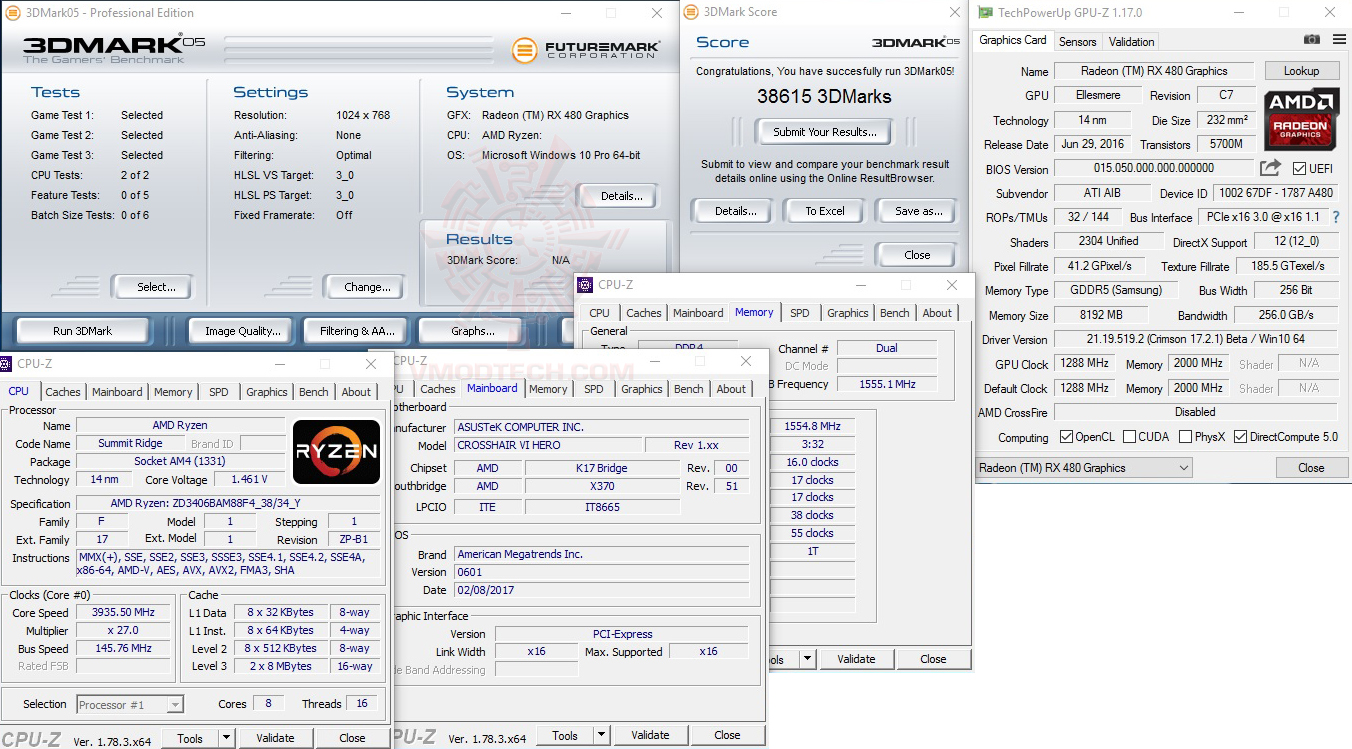Toggle the OpenCL checkbox in GPU-Z
Screen dimensions: 1352x749
(1067, 436)
